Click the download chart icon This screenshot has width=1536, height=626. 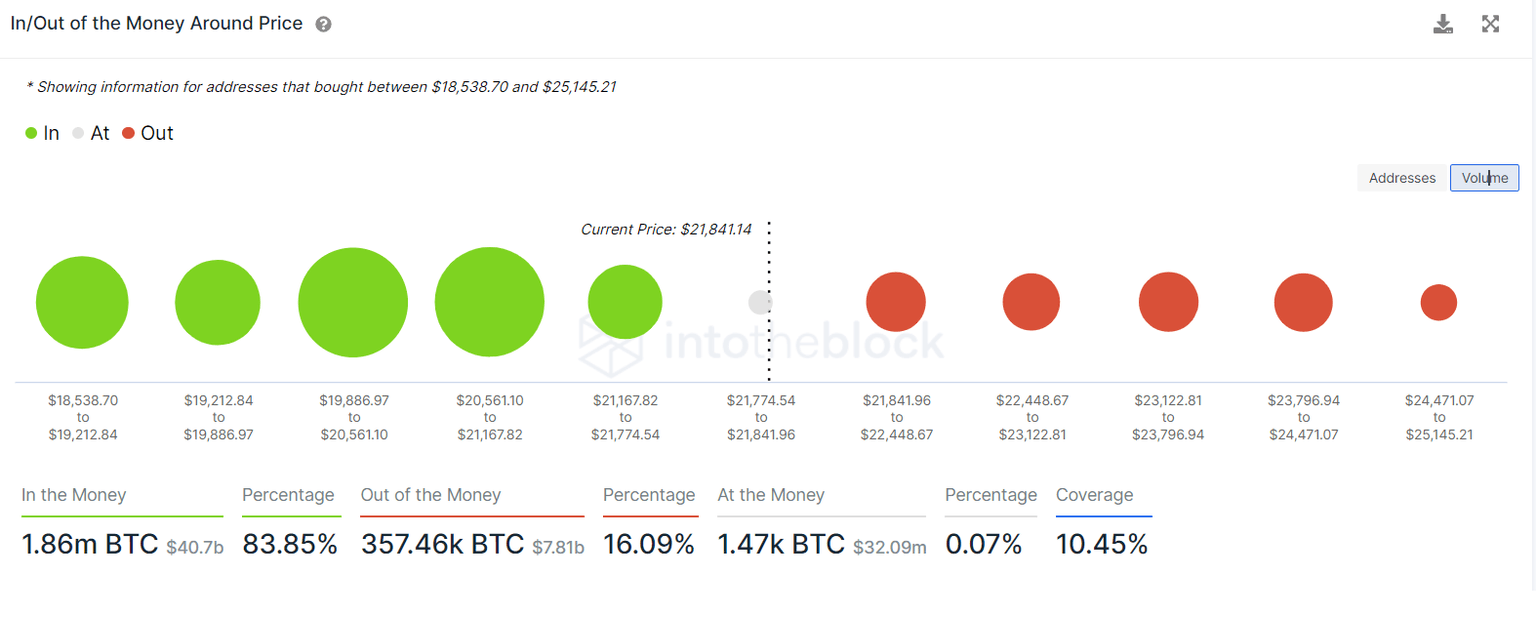pos(1443,23)
